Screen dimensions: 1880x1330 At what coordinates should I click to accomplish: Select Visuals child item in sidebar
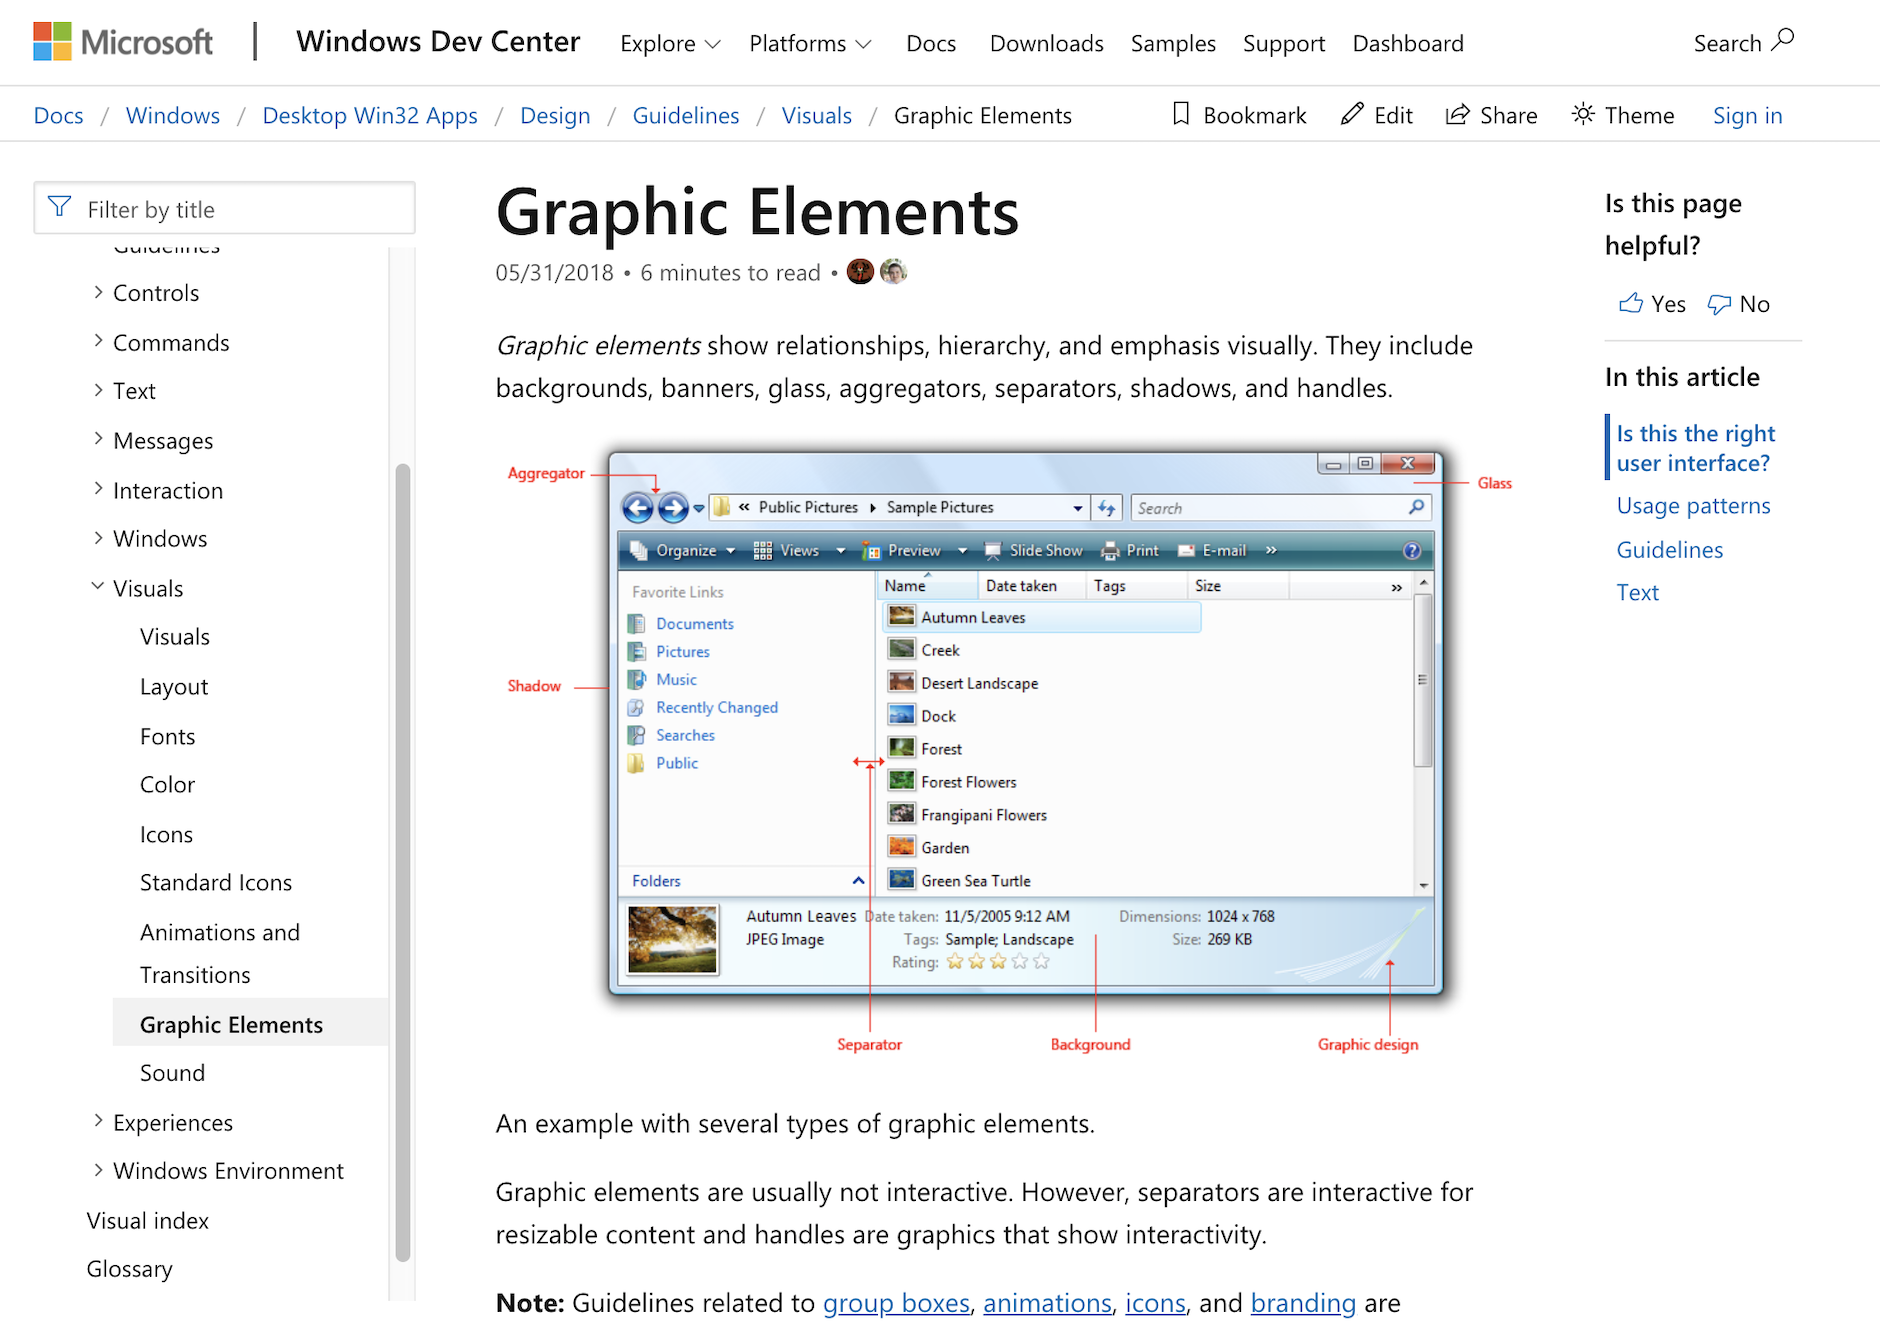pos(175,637)
